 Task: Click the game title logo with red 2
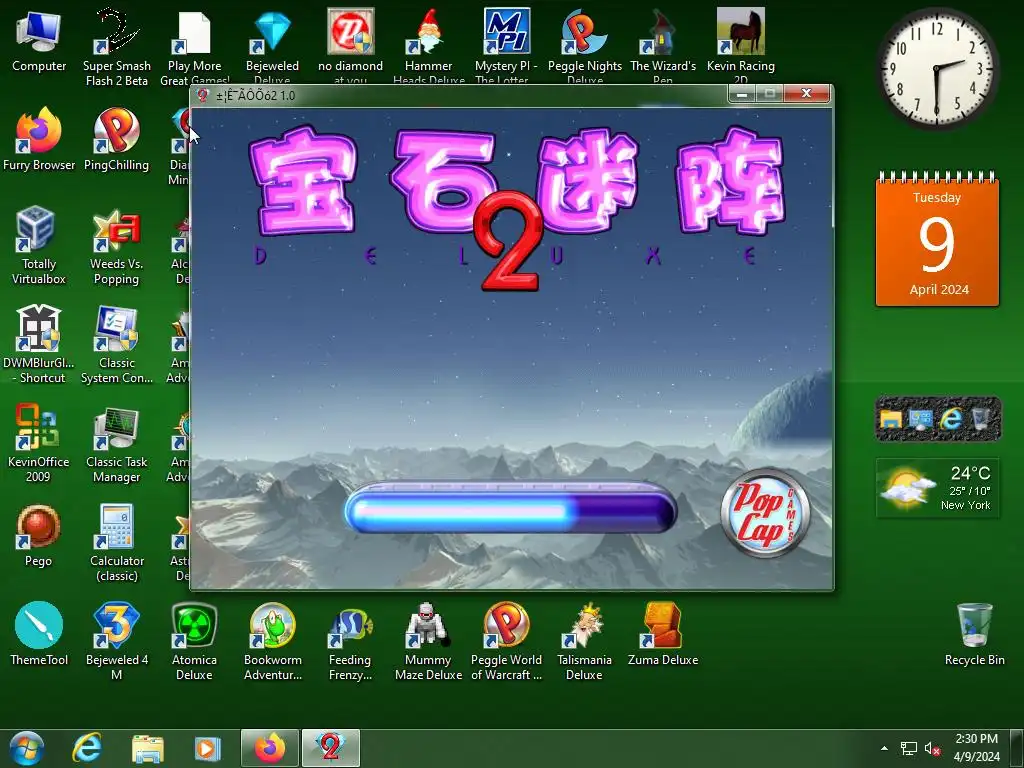click(x=516, y=209)
